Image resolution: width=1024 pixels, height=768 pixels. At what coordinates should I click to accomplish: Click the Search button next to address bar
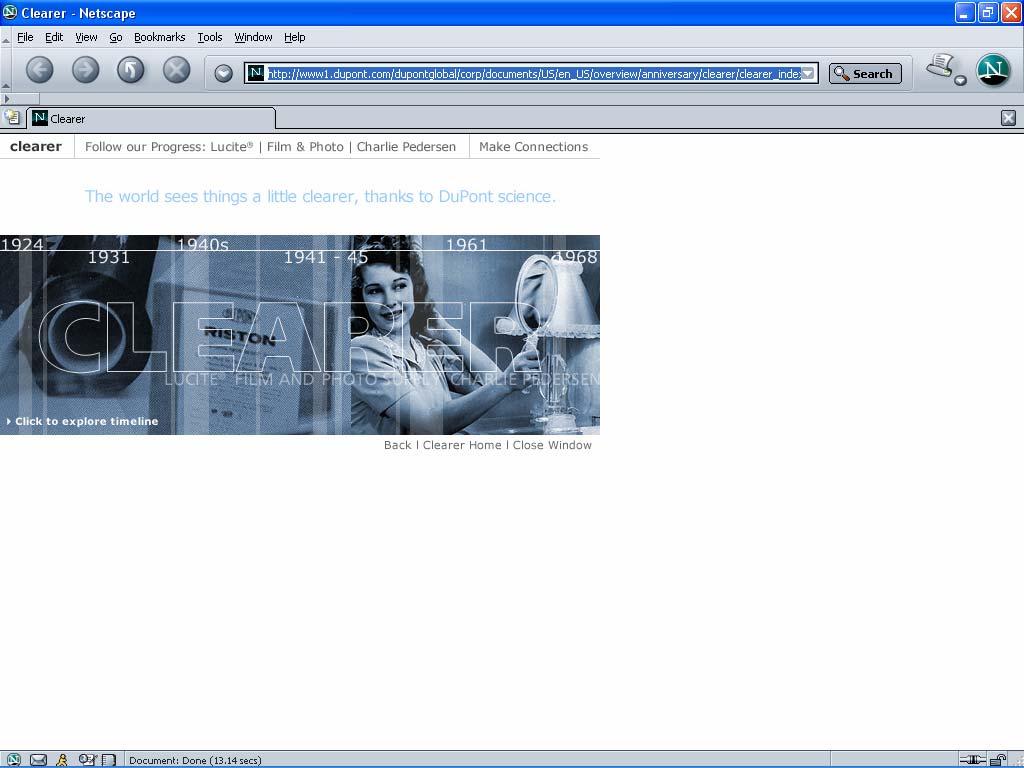(x=865, y=74)
